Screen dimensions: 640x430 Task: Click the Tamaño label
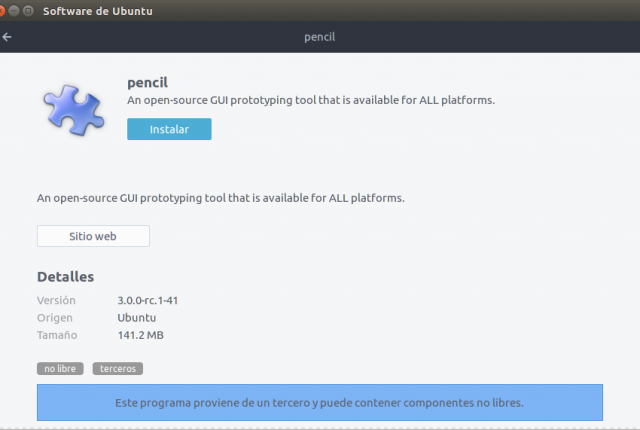[57, 335]
